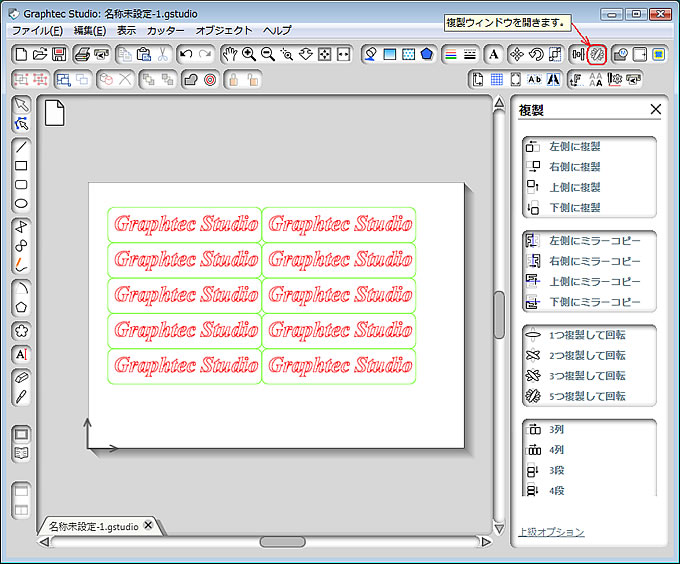Click 5つ複製して回転
Image resolution: width=680 pixels, height=564 pixels.
(587, 396)
